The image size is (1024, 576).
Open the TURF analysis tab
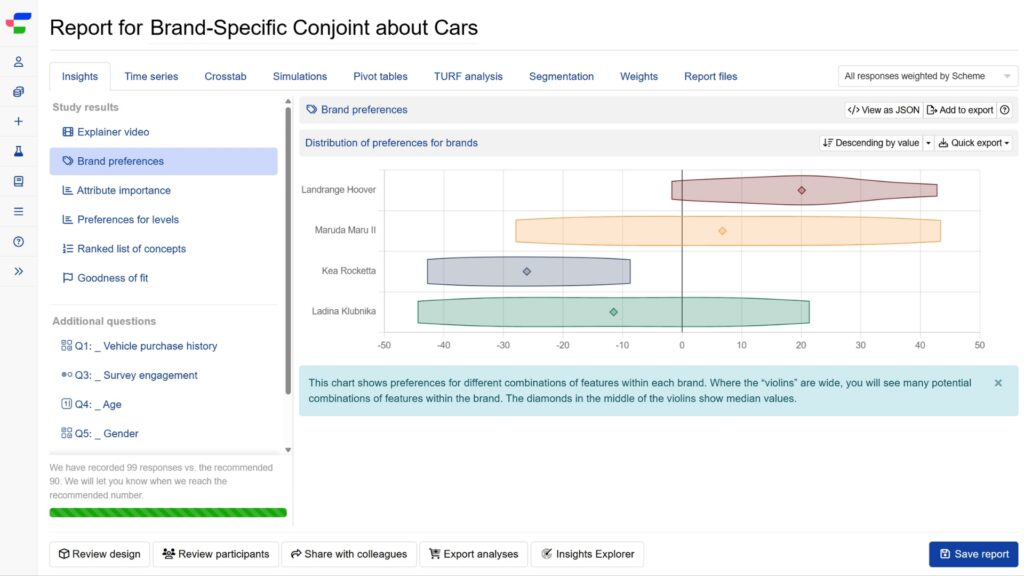click(468, 76)
